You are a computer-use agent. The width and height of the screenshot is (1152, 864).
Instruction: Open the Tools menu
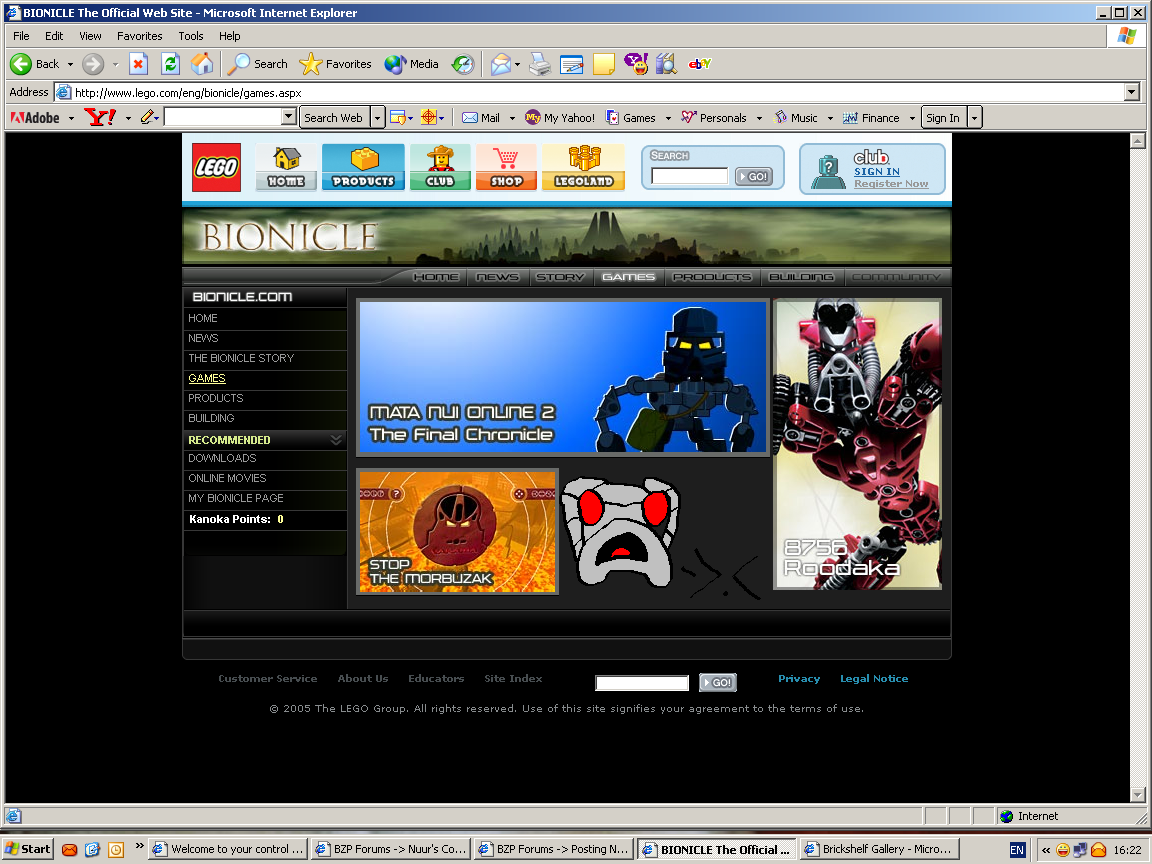(x=191, y=36)
